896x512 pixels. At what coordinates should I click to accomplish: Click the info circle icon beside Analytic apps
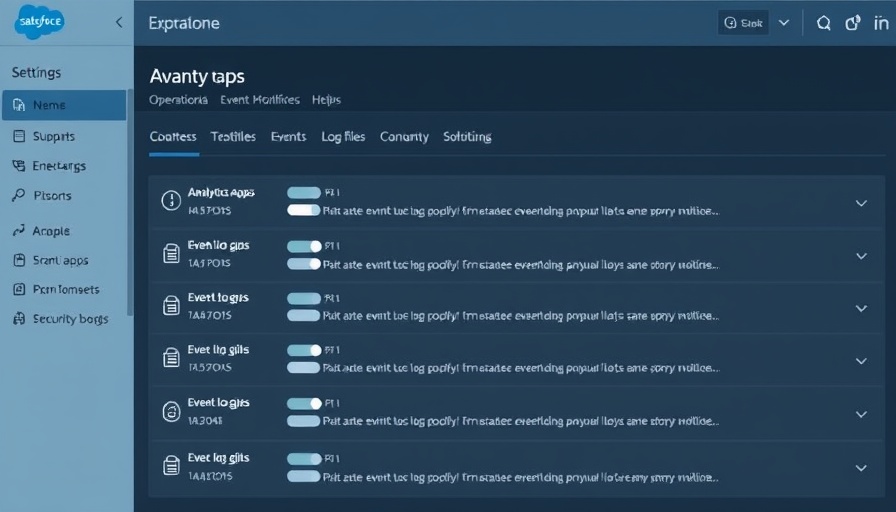(171, 200)
